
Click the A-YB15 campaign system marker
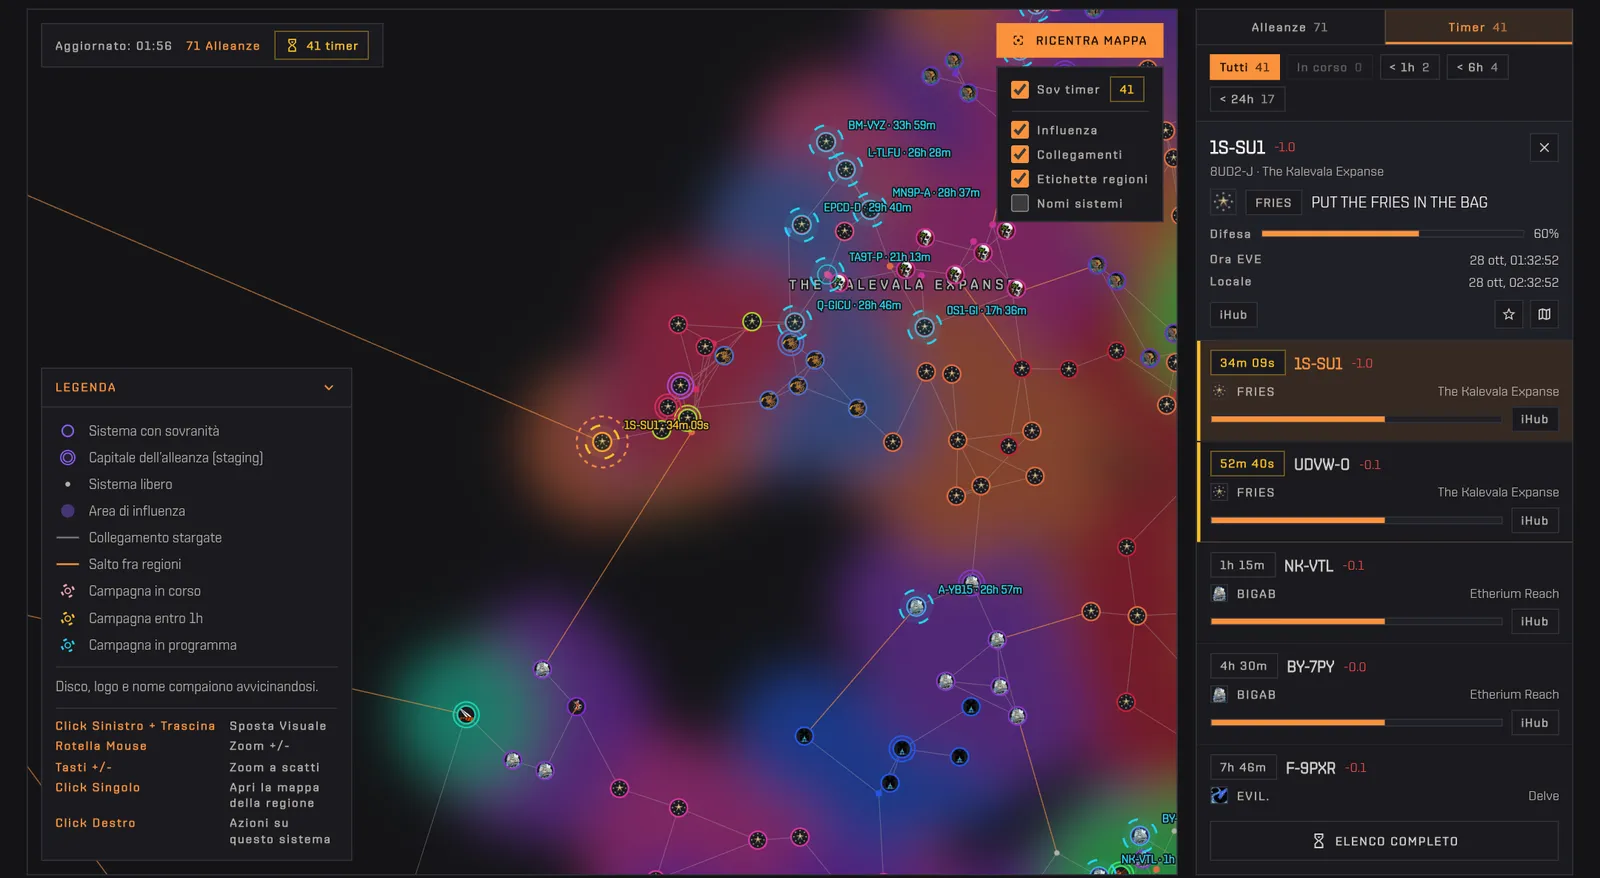coord(916,606)
